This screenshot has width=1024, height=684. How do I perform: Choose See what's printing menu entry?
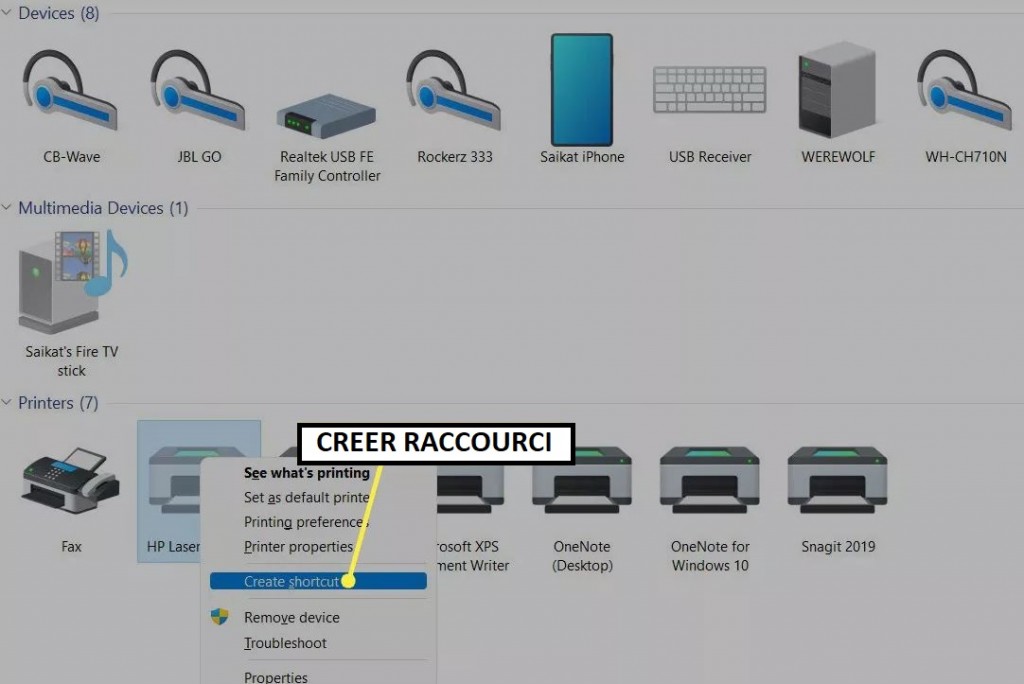pos(306,473)
